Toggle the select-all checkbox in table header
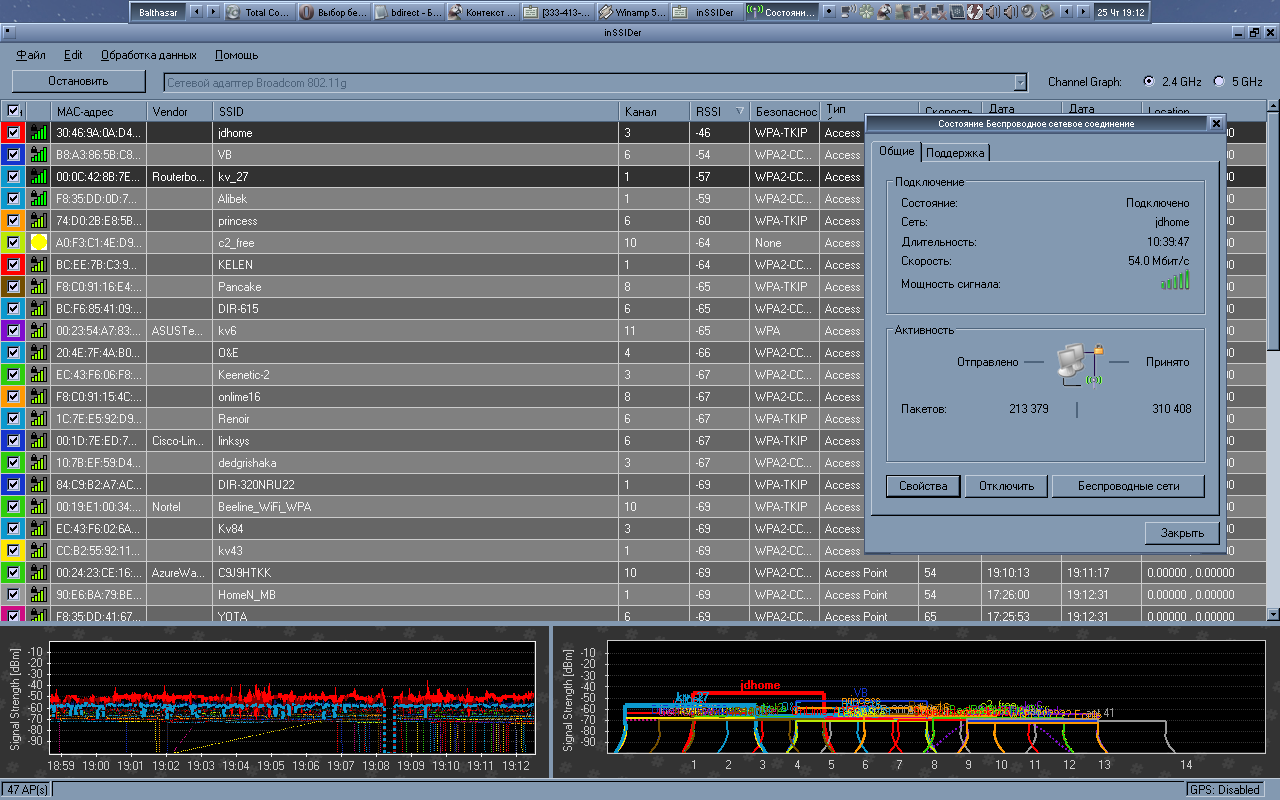The image size is (1280, 800). [x=14, y=111]
